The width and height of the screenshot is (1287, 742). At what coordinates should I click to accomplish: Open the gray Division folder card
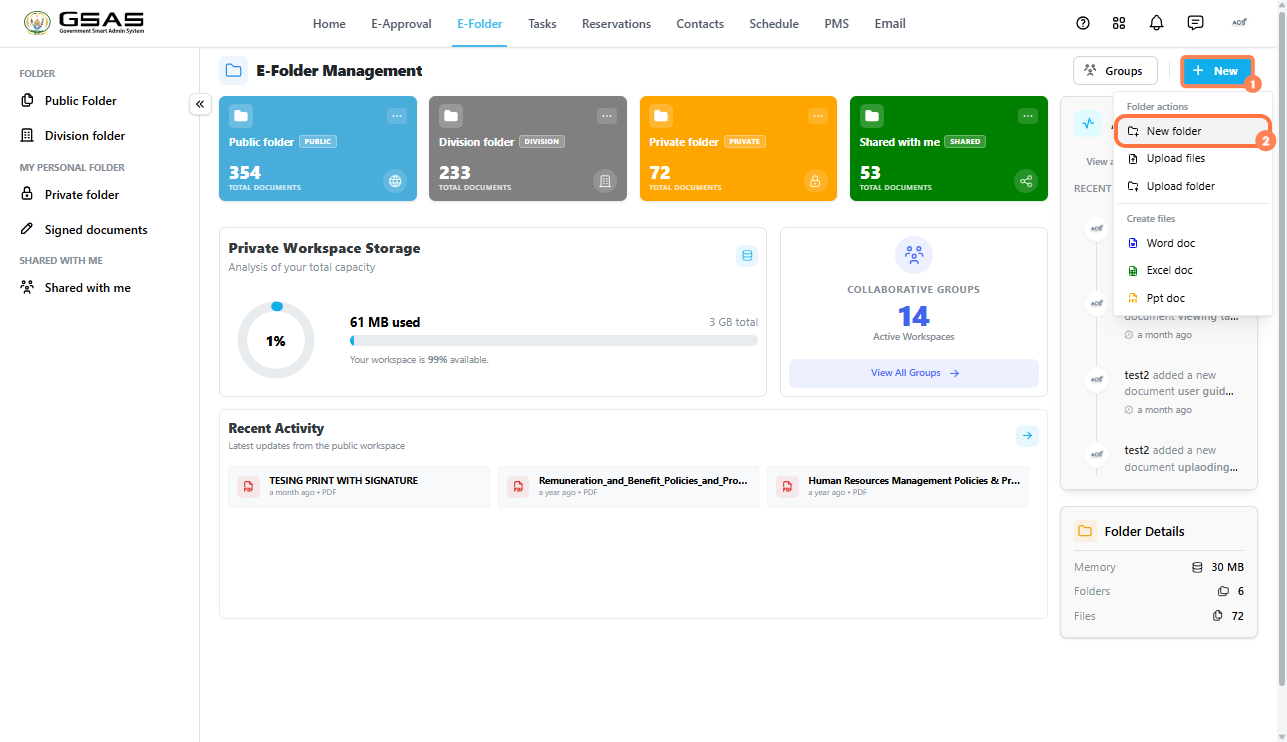click(x=528, y=148)
